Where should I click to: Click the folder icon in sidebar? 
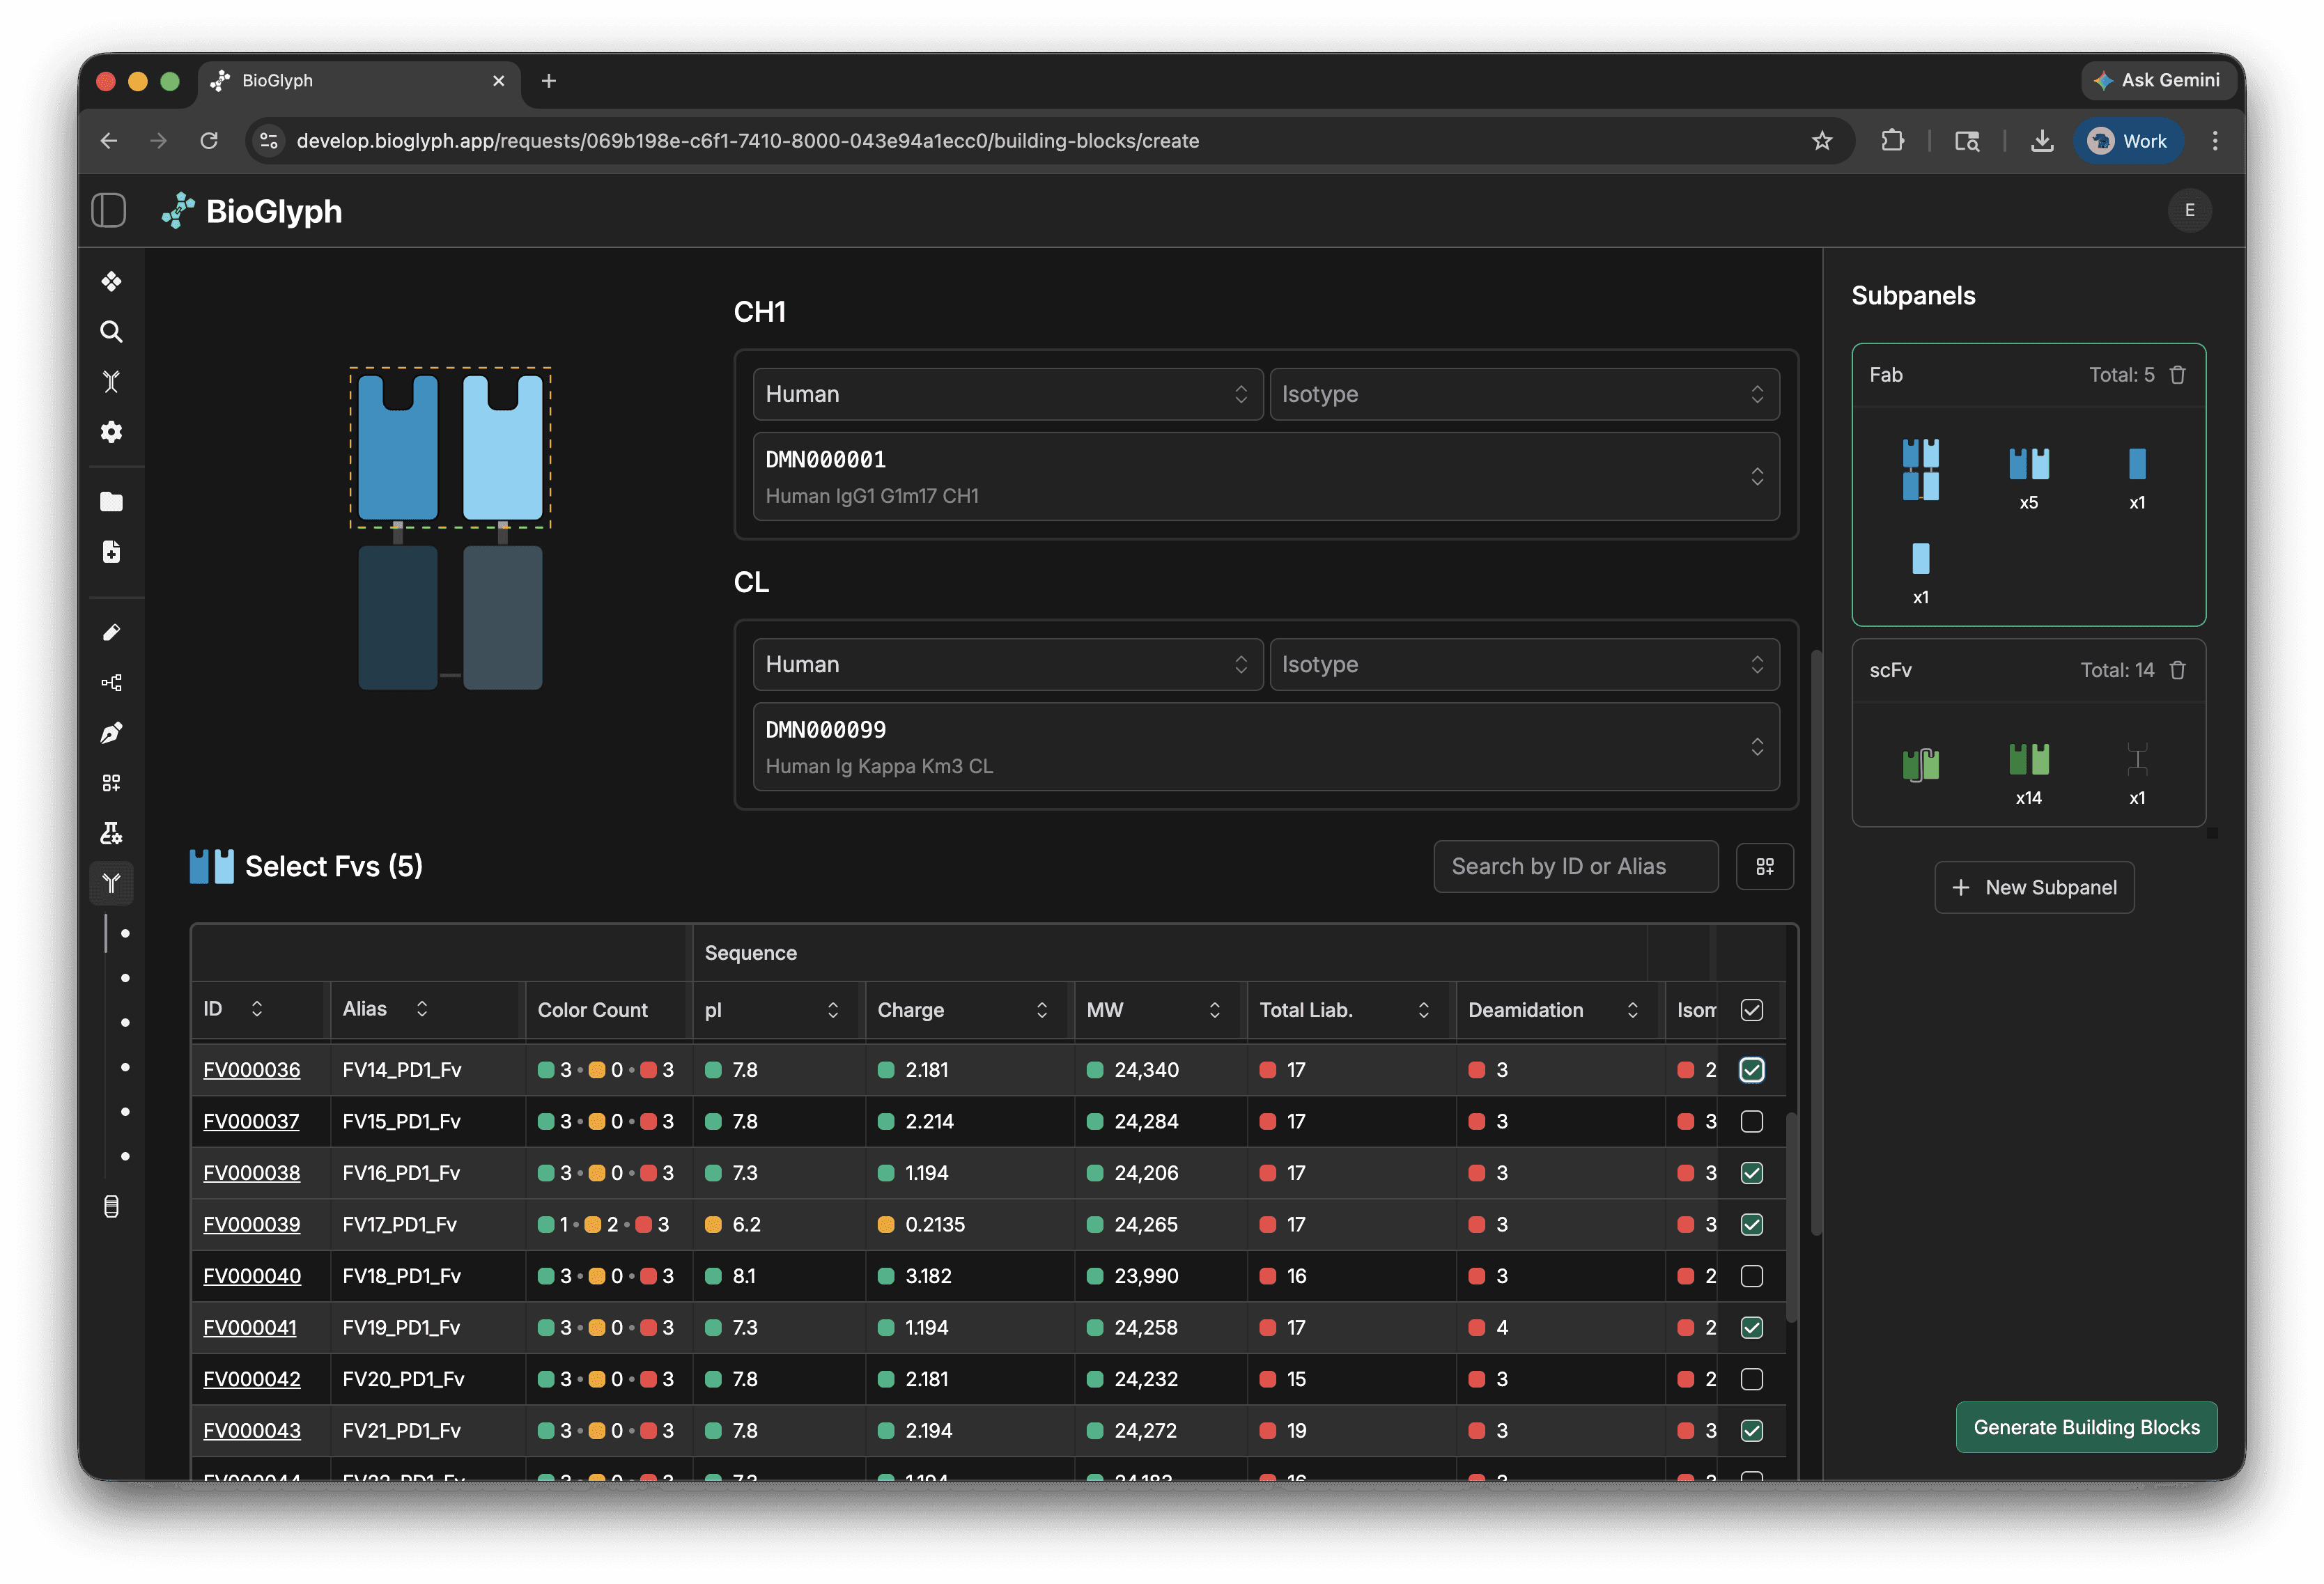coord(111,502)
